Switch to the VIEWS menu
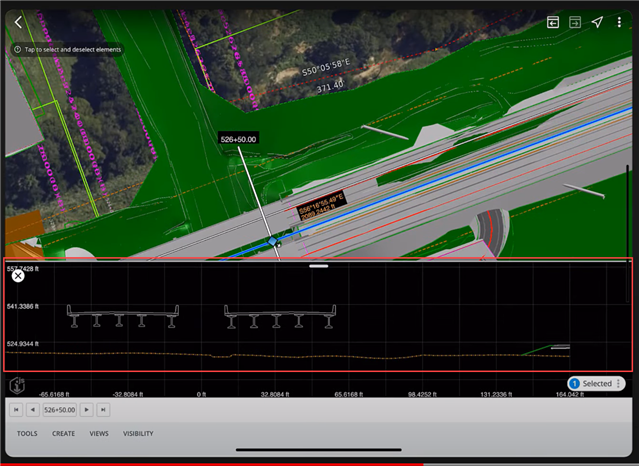 pyautogui.click(x=99, y=434)
